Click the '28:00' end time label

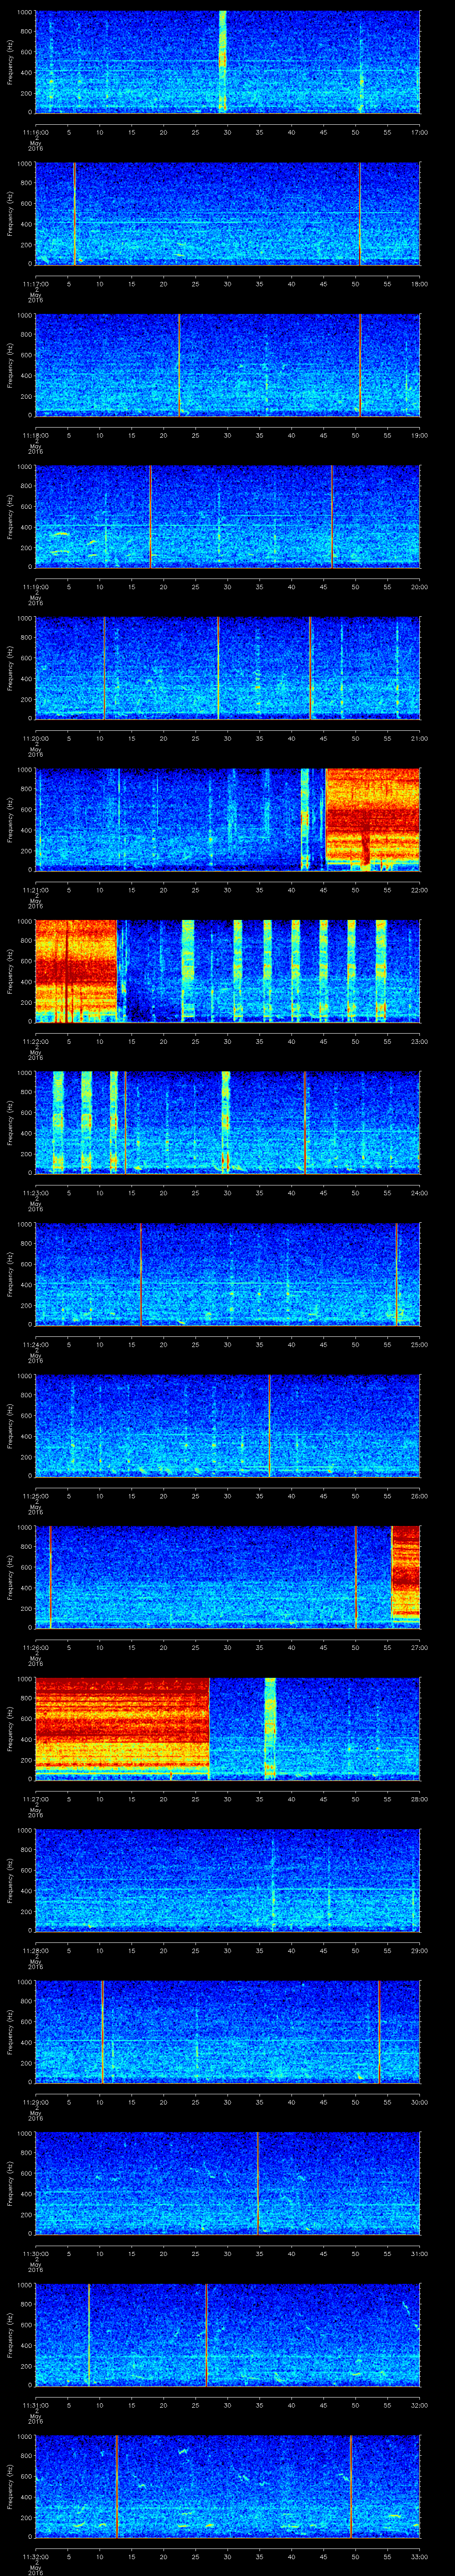pyautogui.click(x=420, y=1798)
